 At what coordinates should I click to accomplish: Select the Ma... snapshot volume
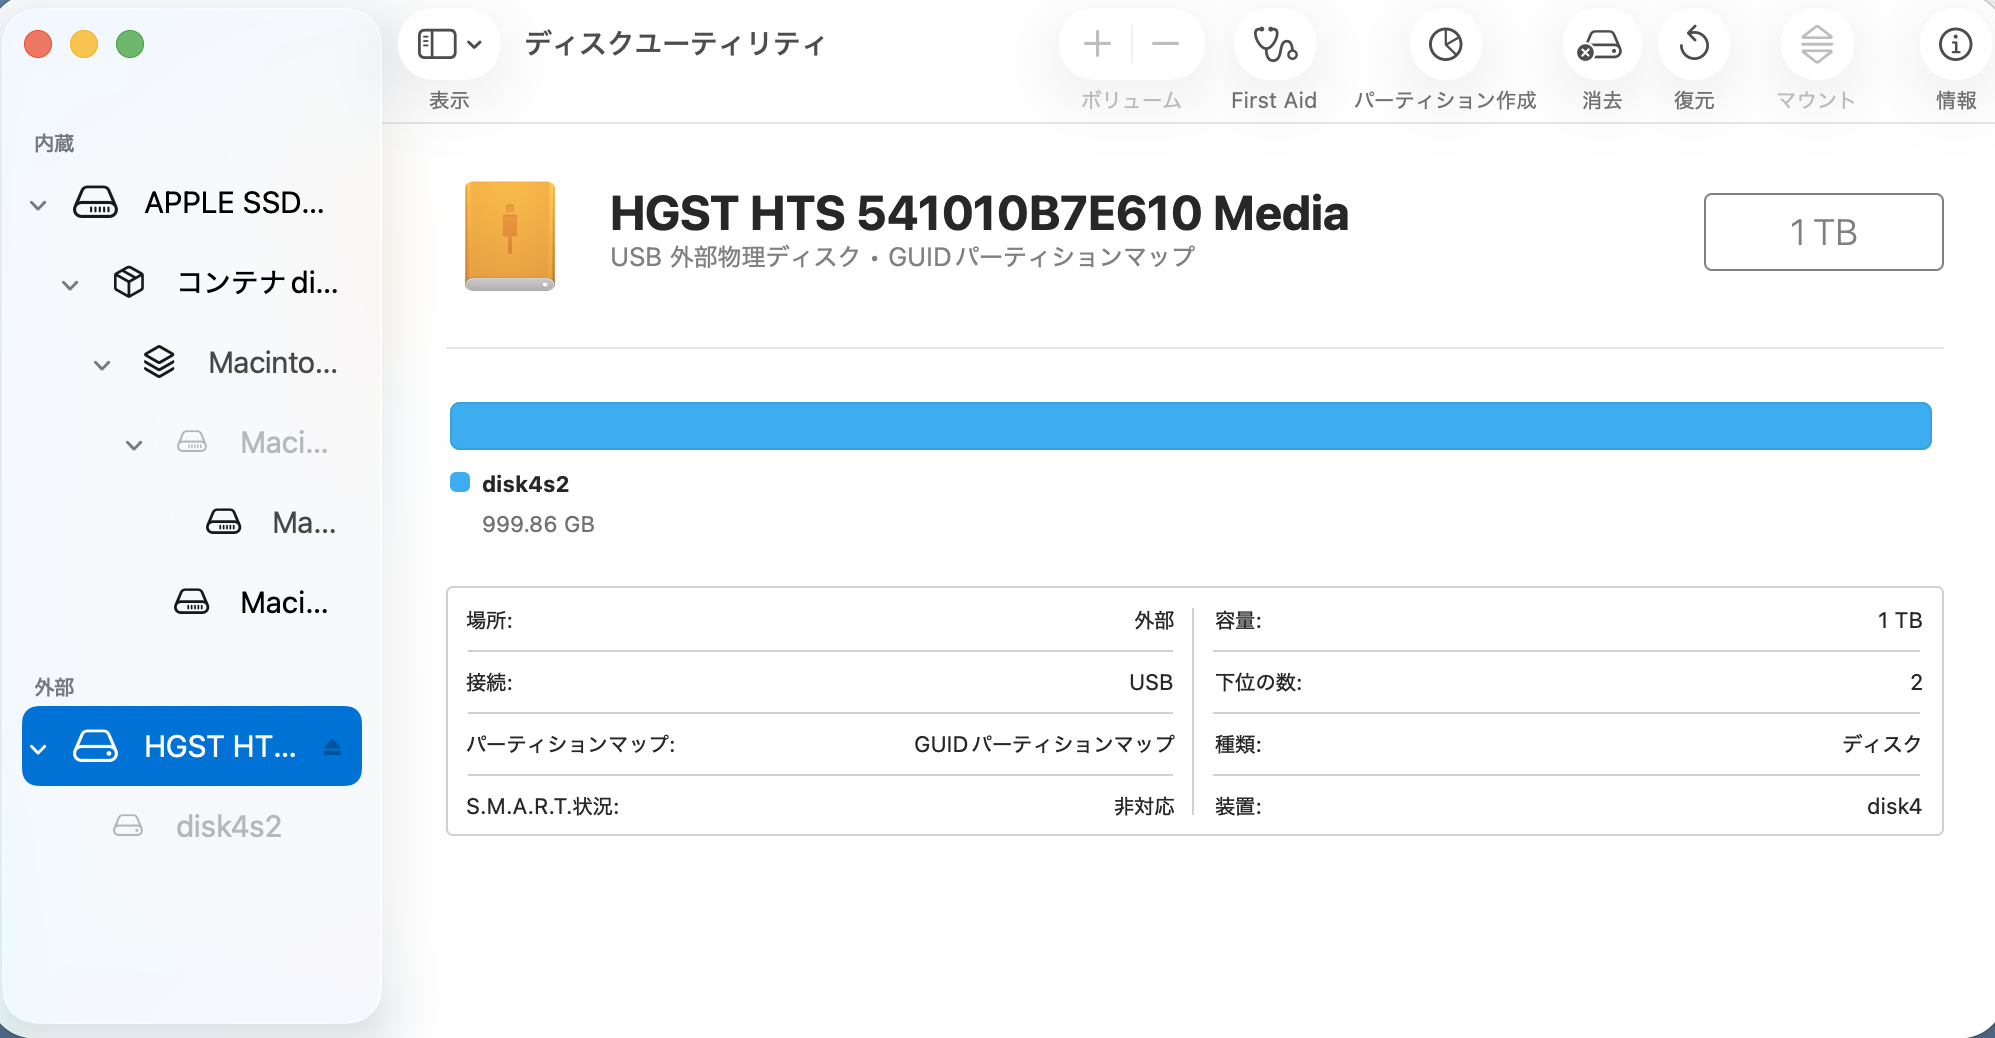pyautogui.click(x=192, y=523)
